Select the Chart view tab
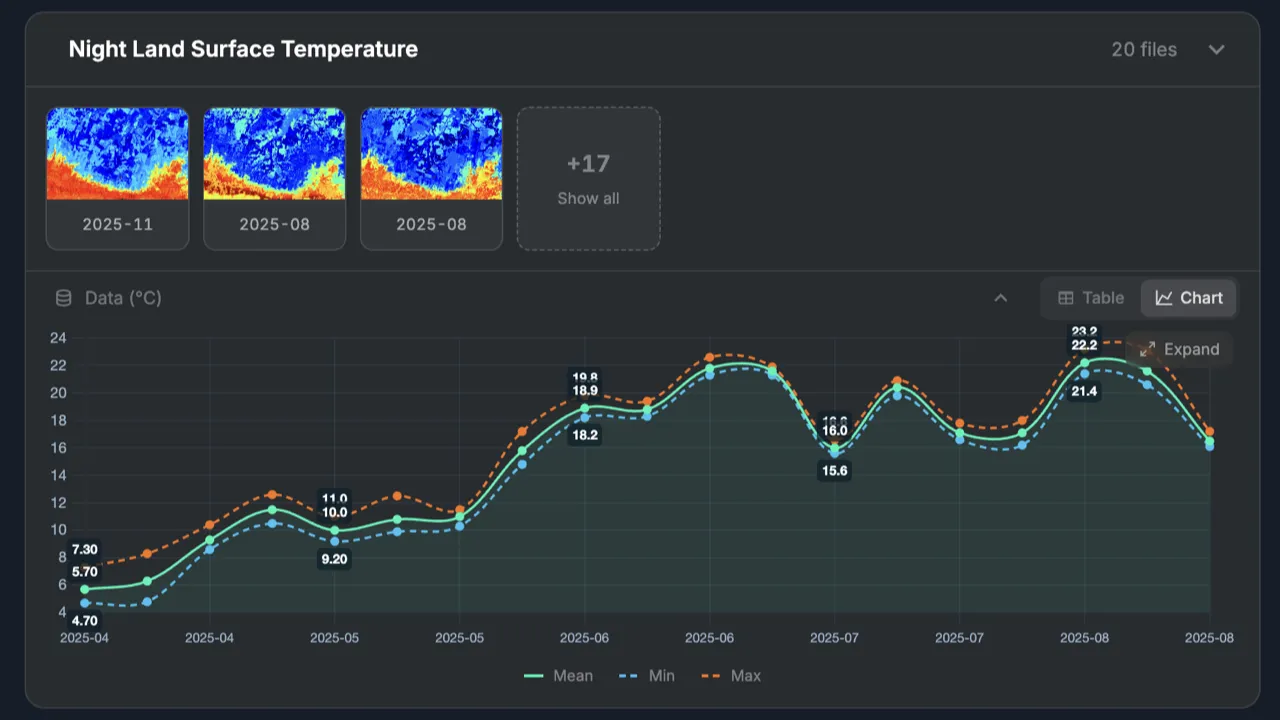Screen dimensions: 1280x720 (1189, 298)
